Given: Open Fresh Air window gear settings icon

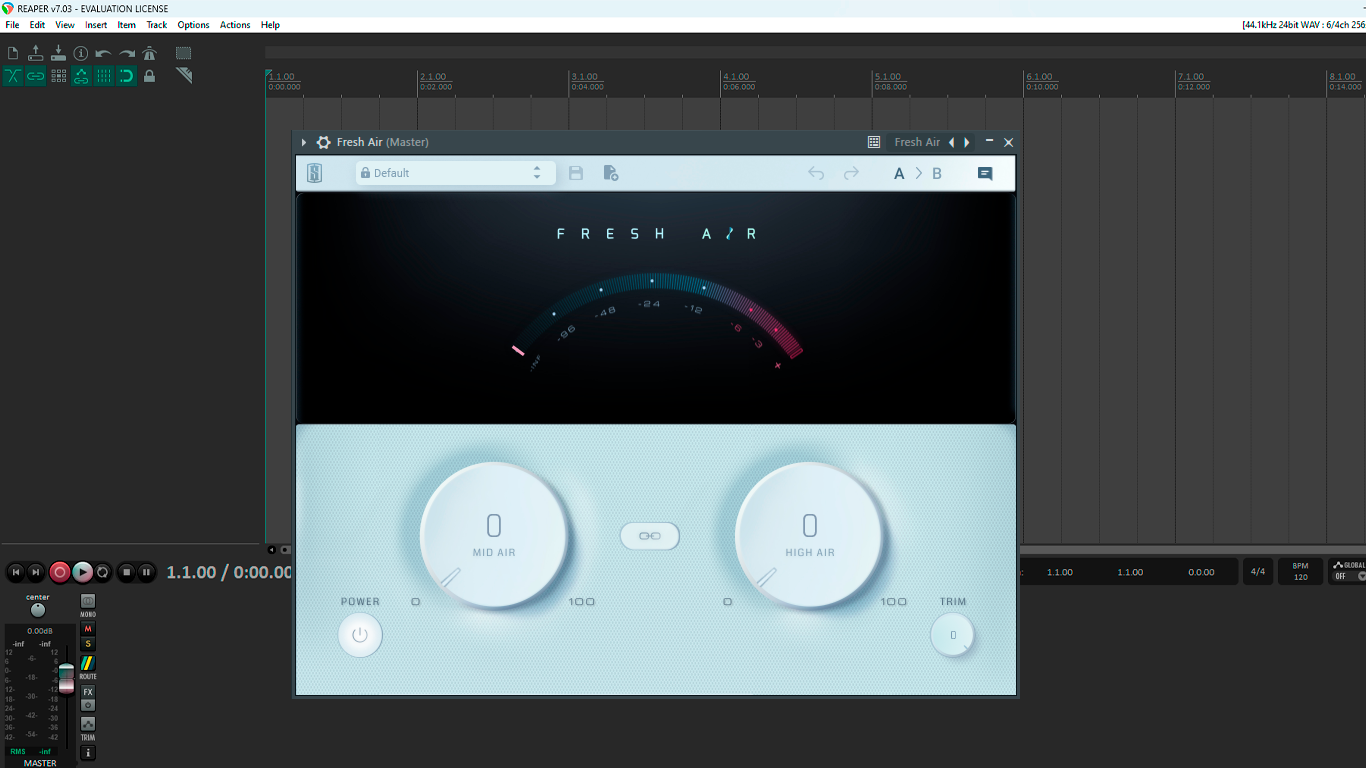Looking at the screenshot, I should point(323,143).
